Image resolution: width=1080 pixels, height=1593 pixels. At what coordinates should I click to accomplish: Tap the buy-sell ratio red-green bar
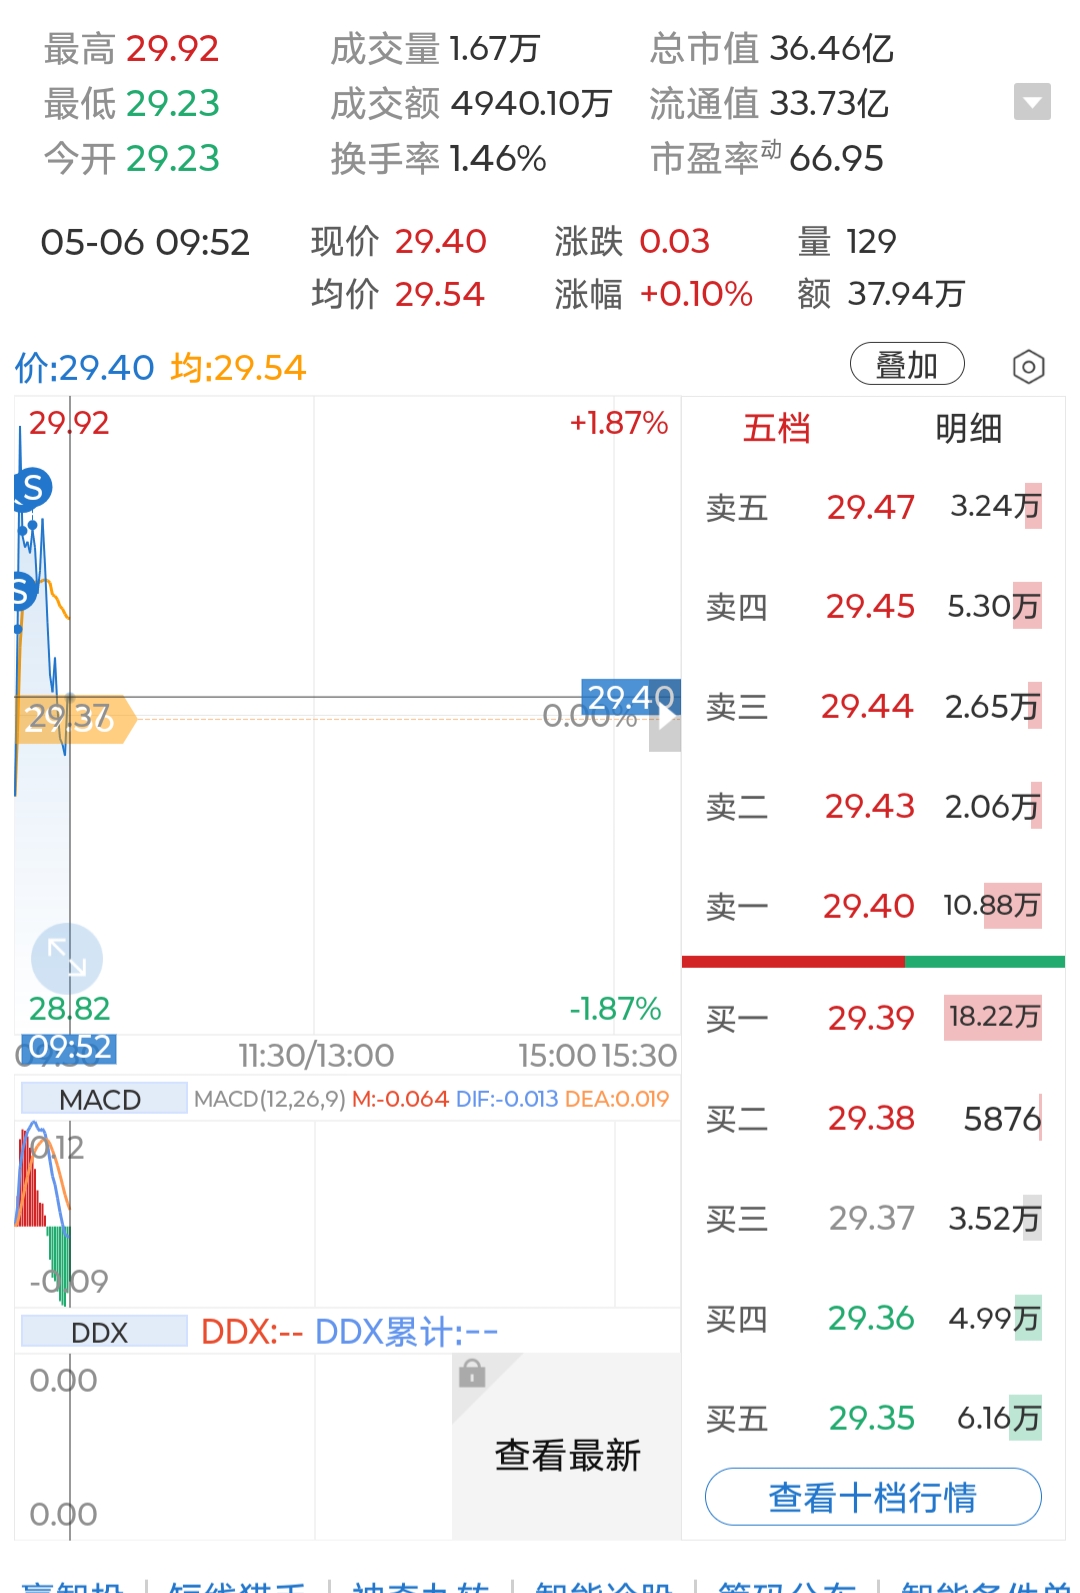pyautogui.click(x=873, y=962)
